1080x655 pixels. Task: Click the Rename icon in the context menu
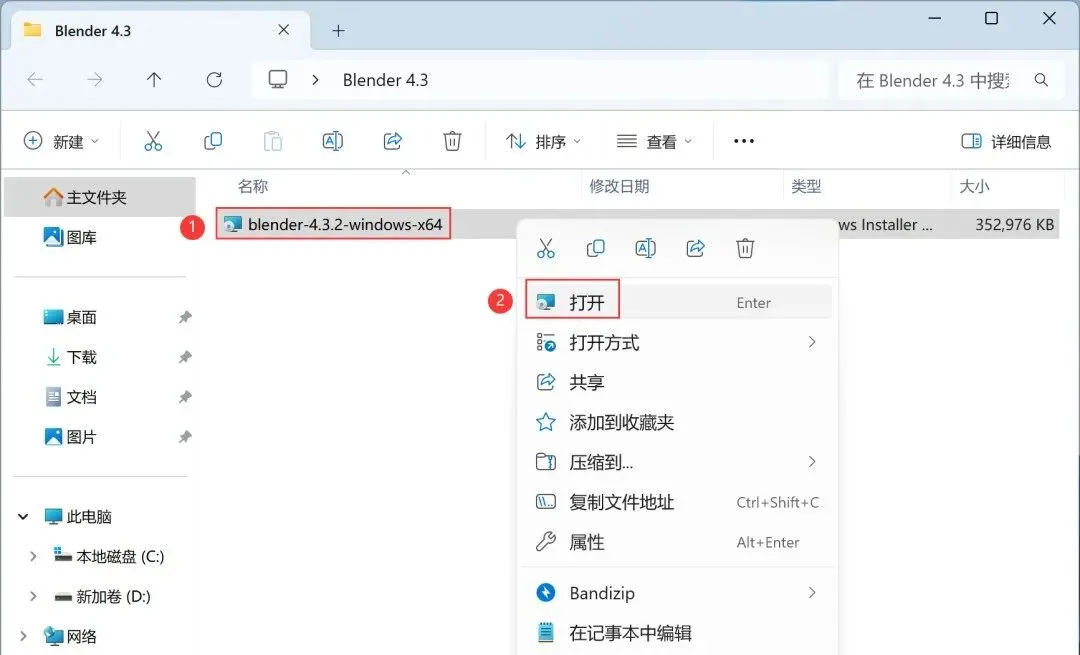click(645, 248)
